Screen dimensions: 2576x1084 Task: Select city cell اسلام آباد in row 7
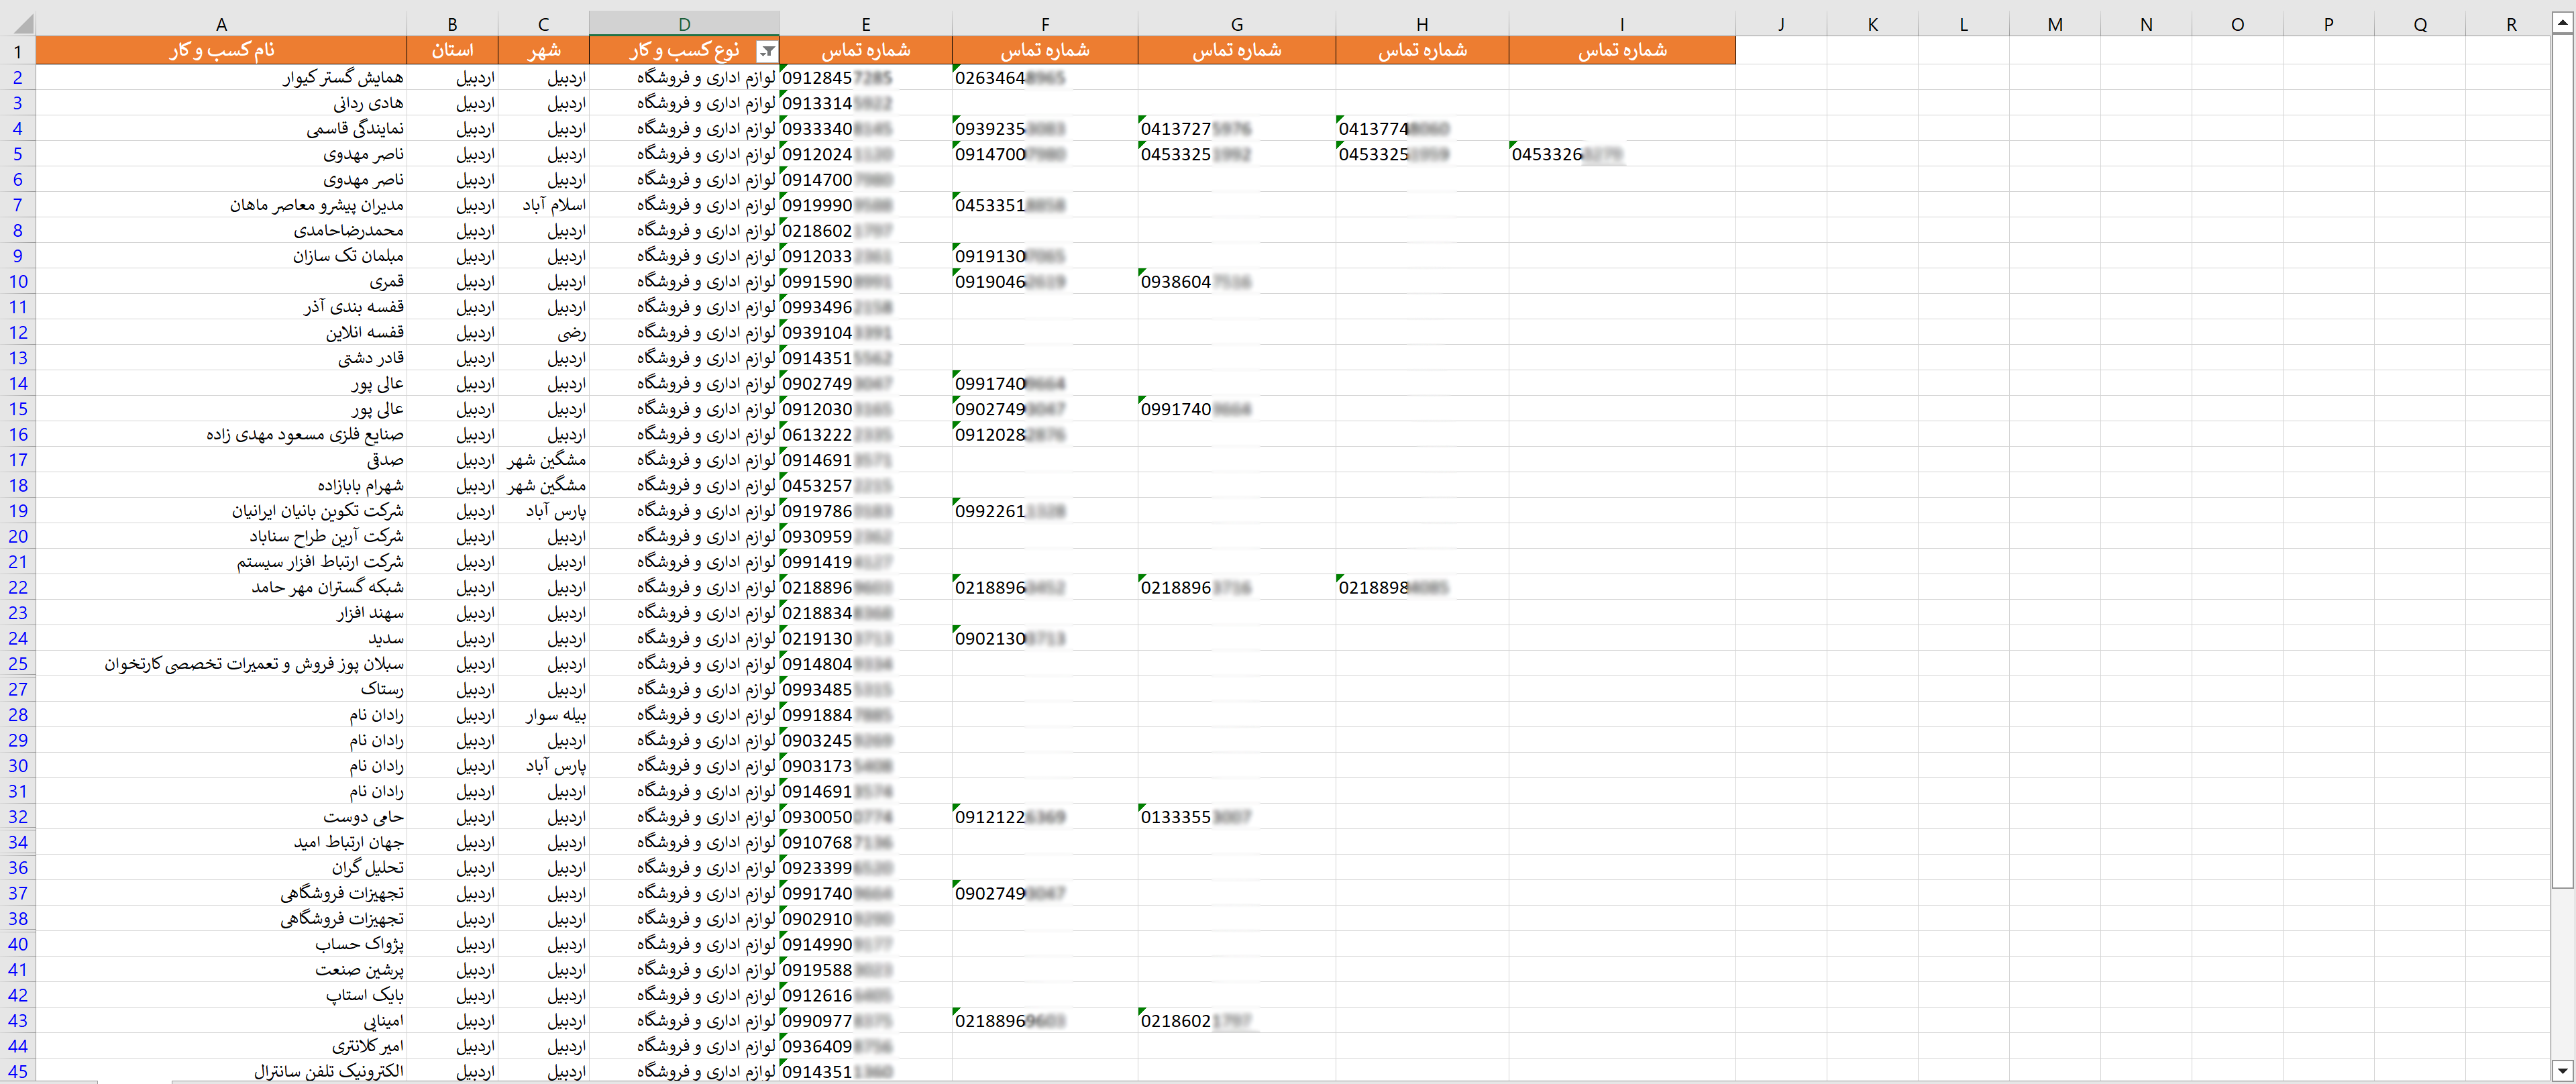(543, 205)
